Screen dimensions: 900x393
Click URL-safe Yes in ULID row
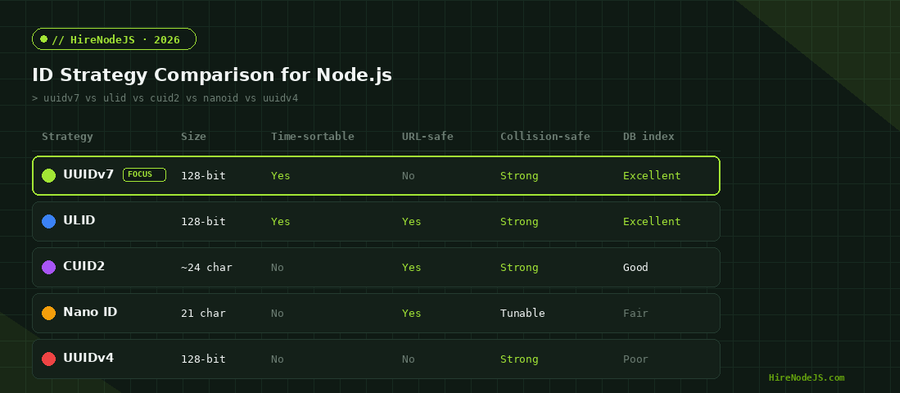[x=412, y=221]
